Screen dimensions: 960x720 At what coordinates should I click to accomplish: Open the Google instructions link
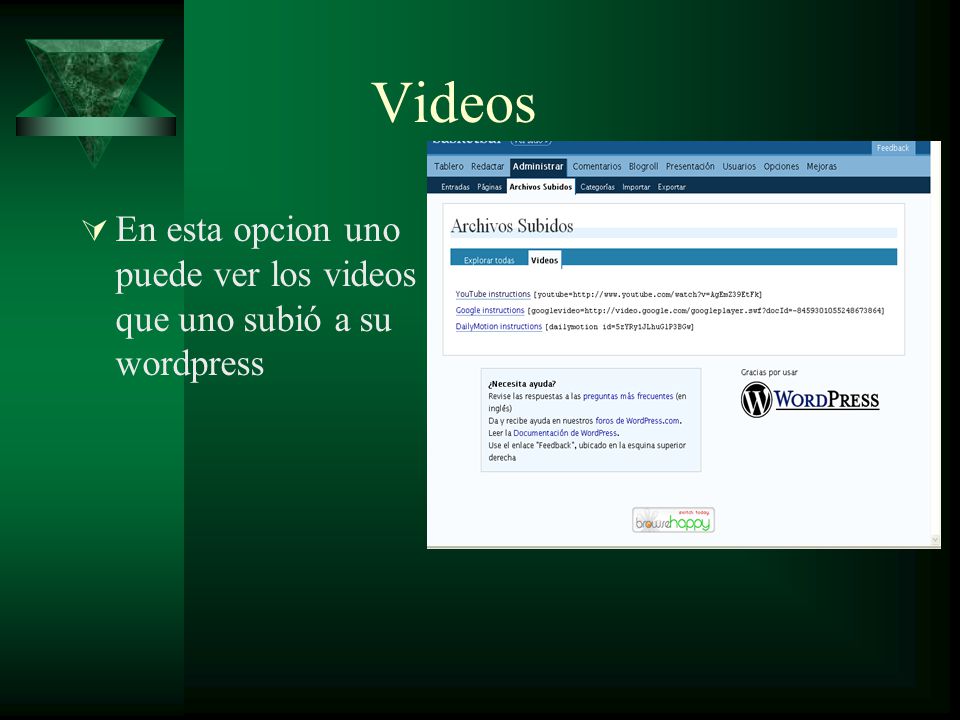click(490, 310)
